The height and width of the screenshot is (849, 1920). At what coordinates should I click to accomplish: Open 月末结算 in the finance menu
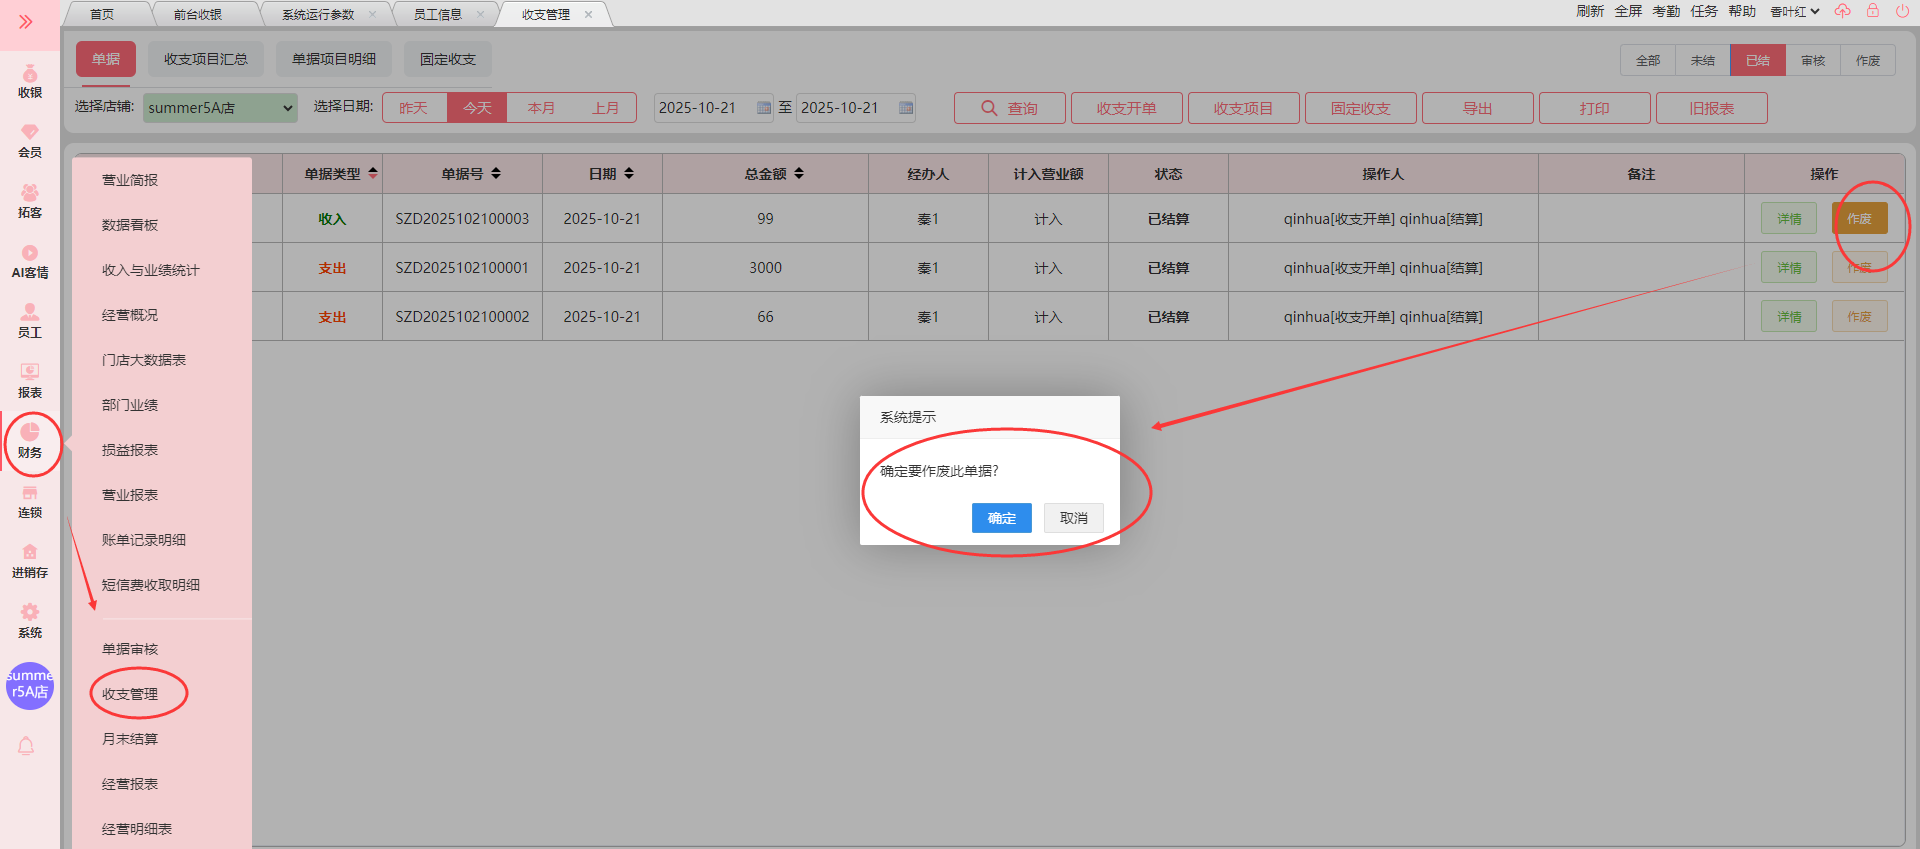coord(130,739)
